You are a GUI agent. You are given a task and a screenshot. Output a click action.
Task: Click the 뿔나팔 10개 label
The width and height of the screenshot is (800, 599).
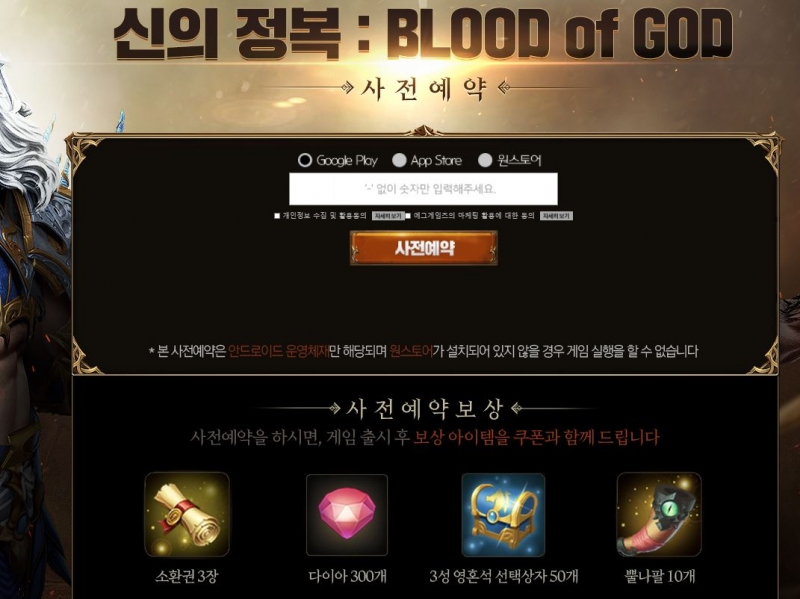tap(660, 577)
